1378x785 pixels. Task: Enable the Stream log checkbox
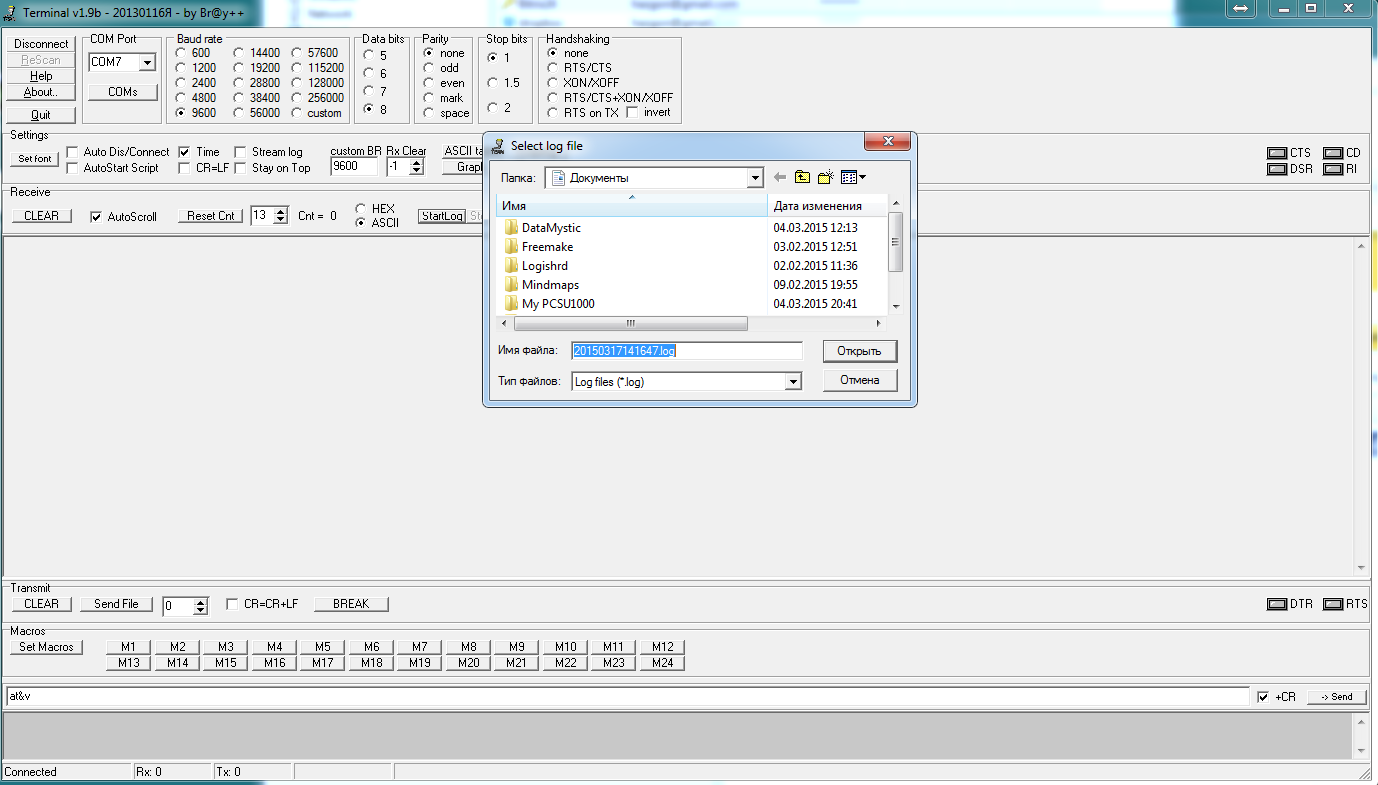click(x=241, y=152)
